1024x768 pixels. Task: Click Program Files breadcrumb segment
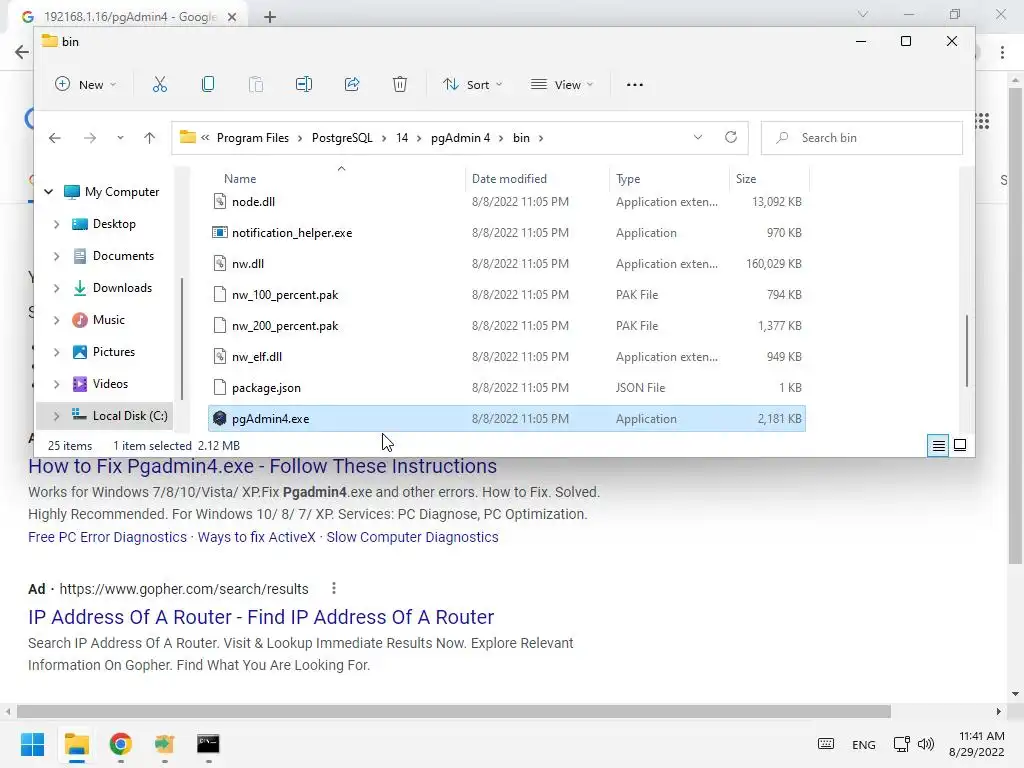[x=253, y=138]
